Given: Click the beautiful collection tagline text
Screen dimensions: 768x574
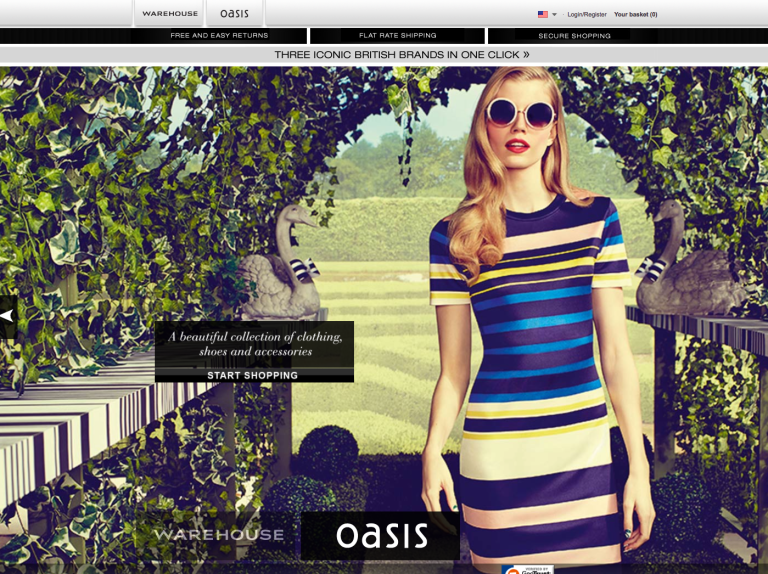Looking at the screenshot, I should 254,344.
